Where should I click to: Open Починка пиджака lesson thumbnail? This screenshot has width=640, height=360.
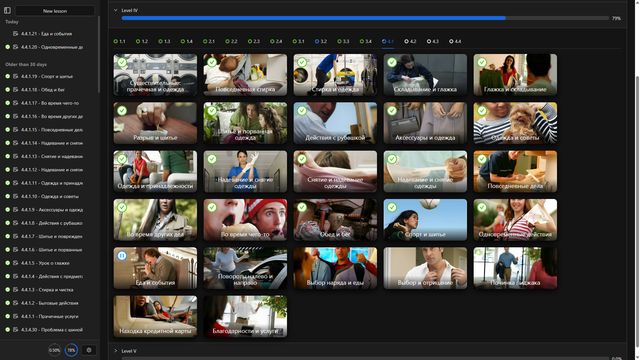[x=515, y=268]
